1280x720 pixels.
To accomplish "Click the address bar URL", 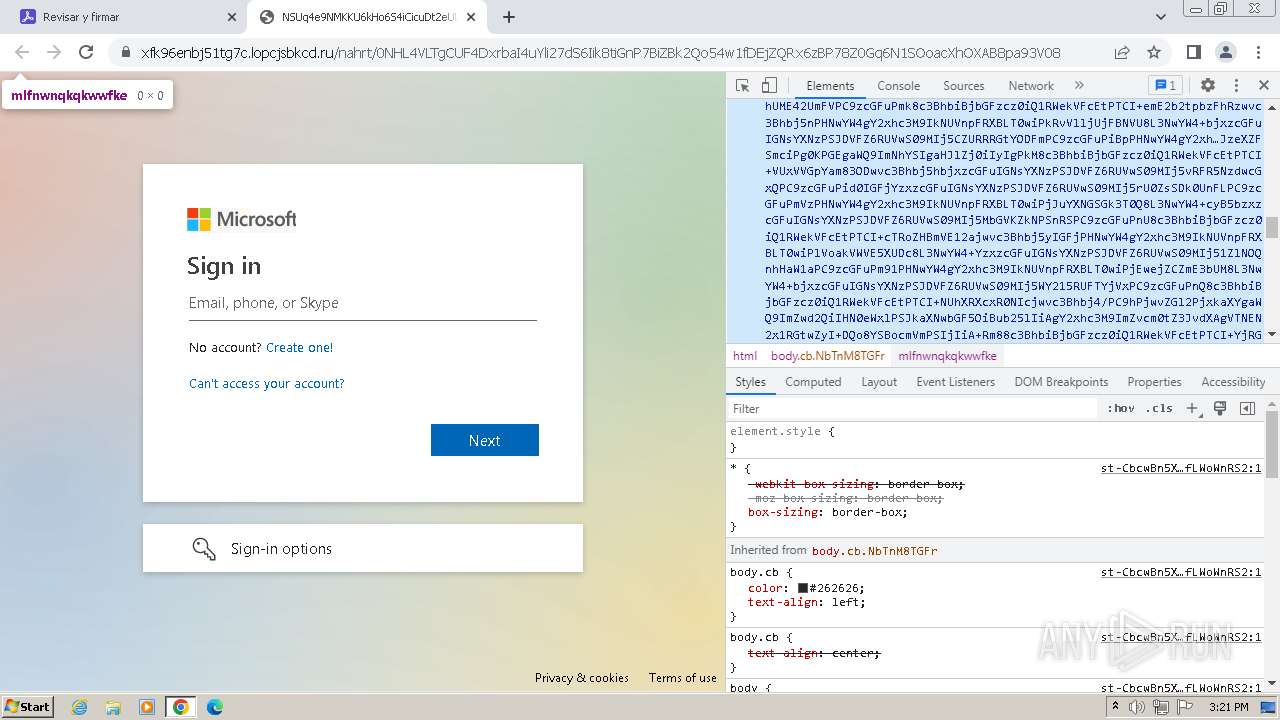I will [x=601, y=53].
